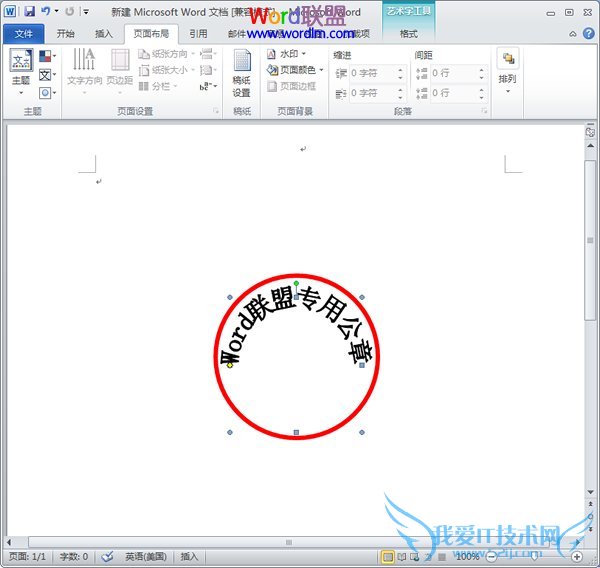
Task: Switch to Web Layout view
Action: click(x=415, y=557)
